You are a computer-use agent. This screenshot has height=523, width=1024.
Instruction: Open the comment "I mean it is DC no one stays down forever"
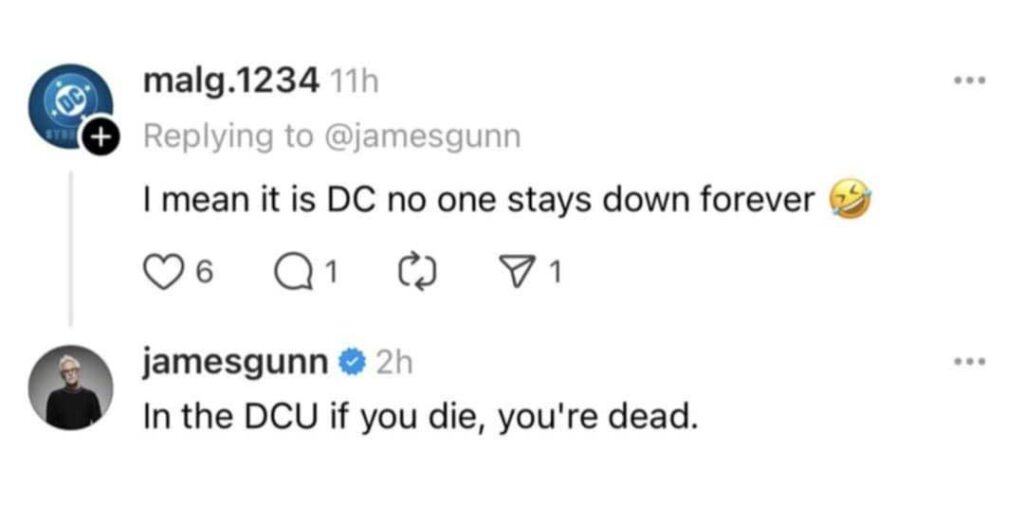click(x=478, y=202)
